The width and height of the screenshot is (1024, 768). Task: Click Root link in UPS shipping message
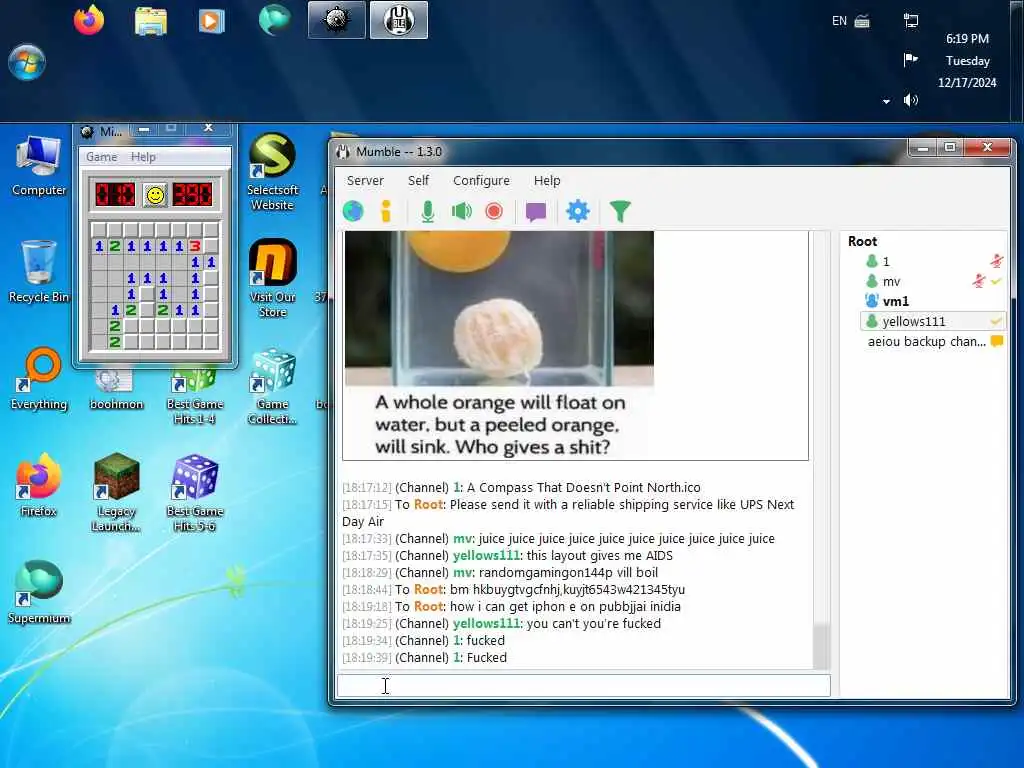(x=428, y=505)
